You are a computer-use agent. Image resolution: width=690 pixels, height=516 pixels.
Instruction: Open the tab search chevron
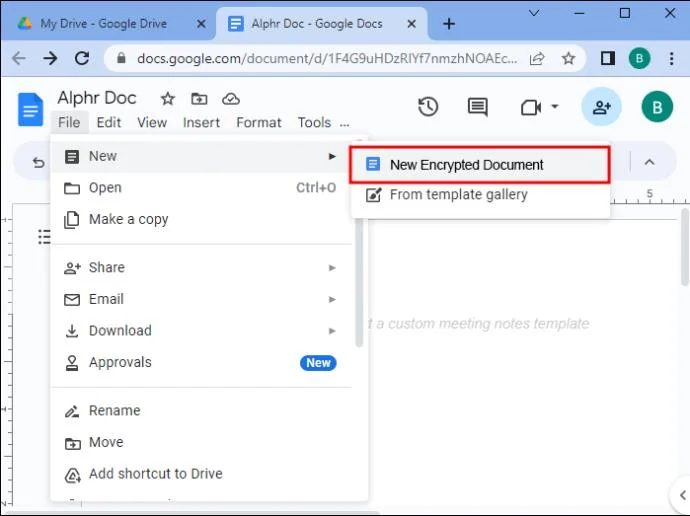534,13
